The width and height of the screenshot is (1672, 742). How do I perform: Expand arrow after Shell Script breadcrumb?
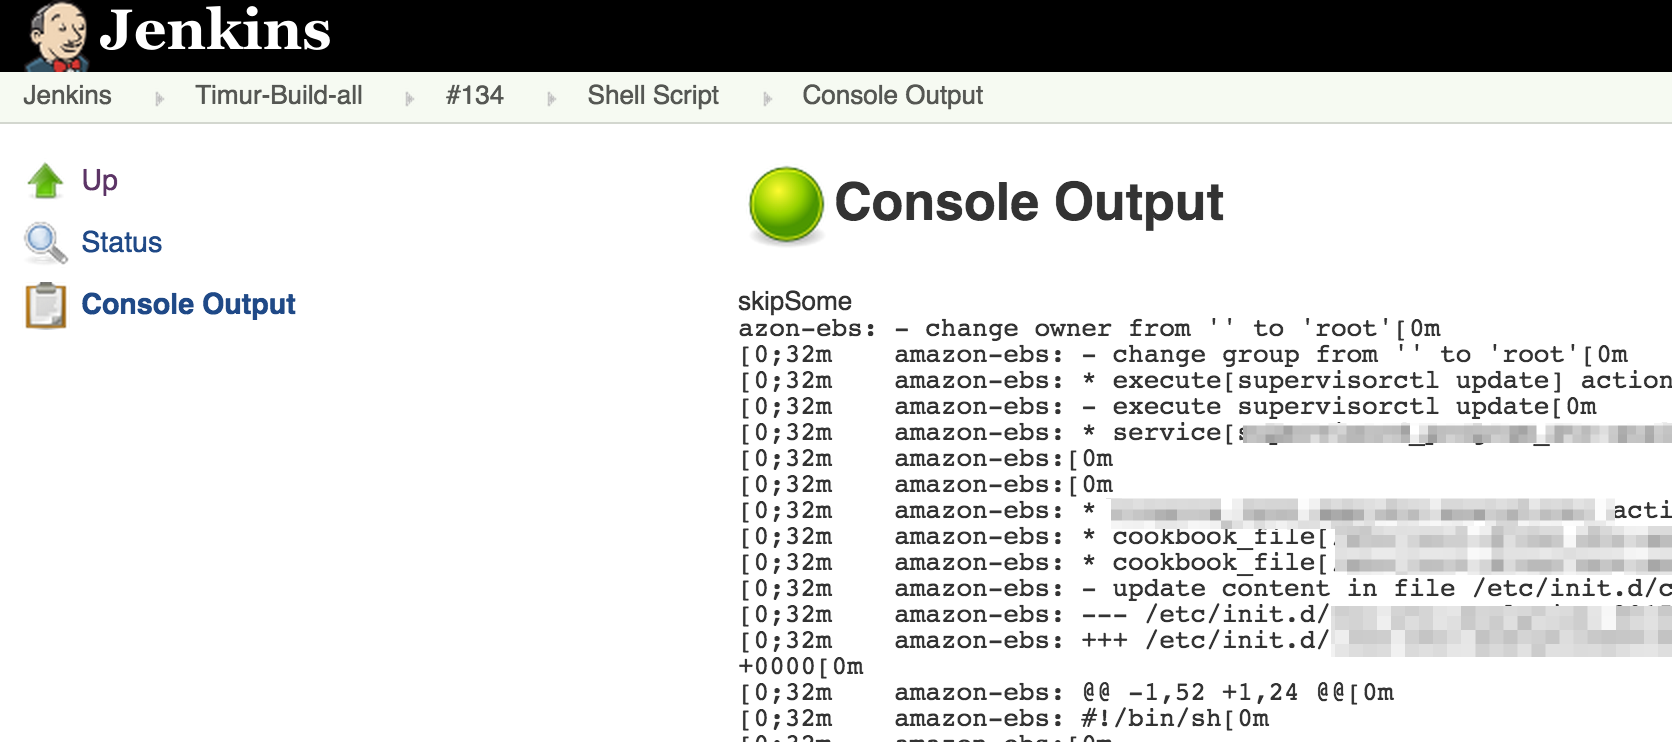pyautogui.click(x=767, y=98)
